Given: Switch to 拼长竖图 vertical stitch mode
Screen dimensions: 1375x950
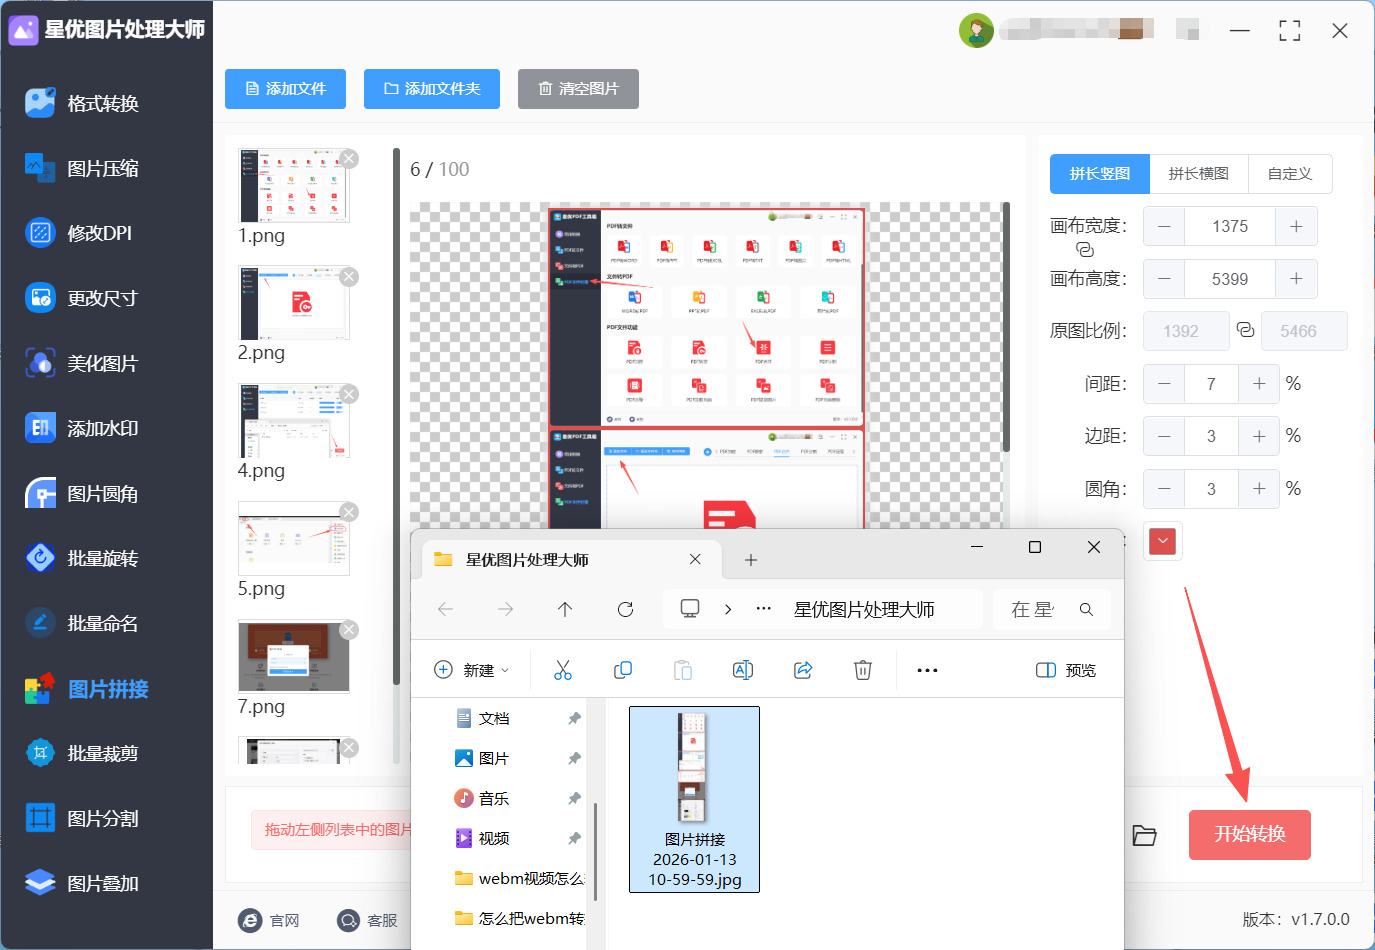Looking at the screenshot, I should (x=1100, y=174).
